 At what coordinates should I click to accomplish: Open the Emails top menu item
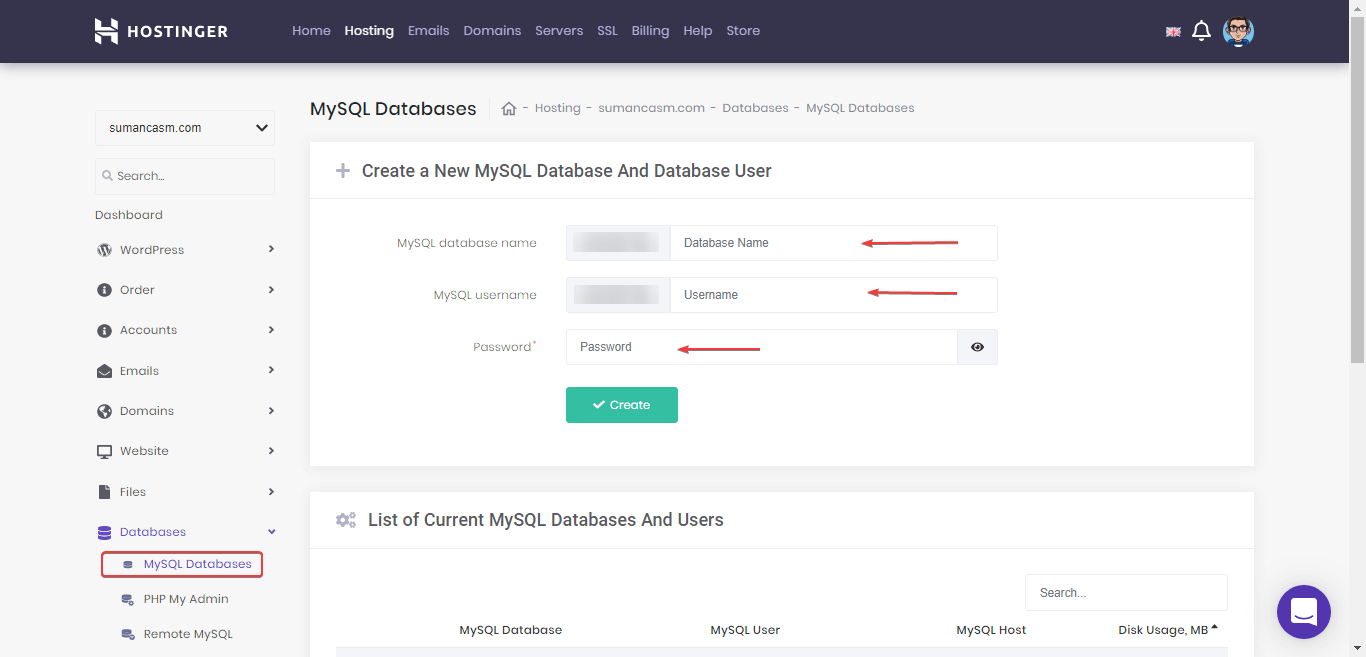point(428,31)
